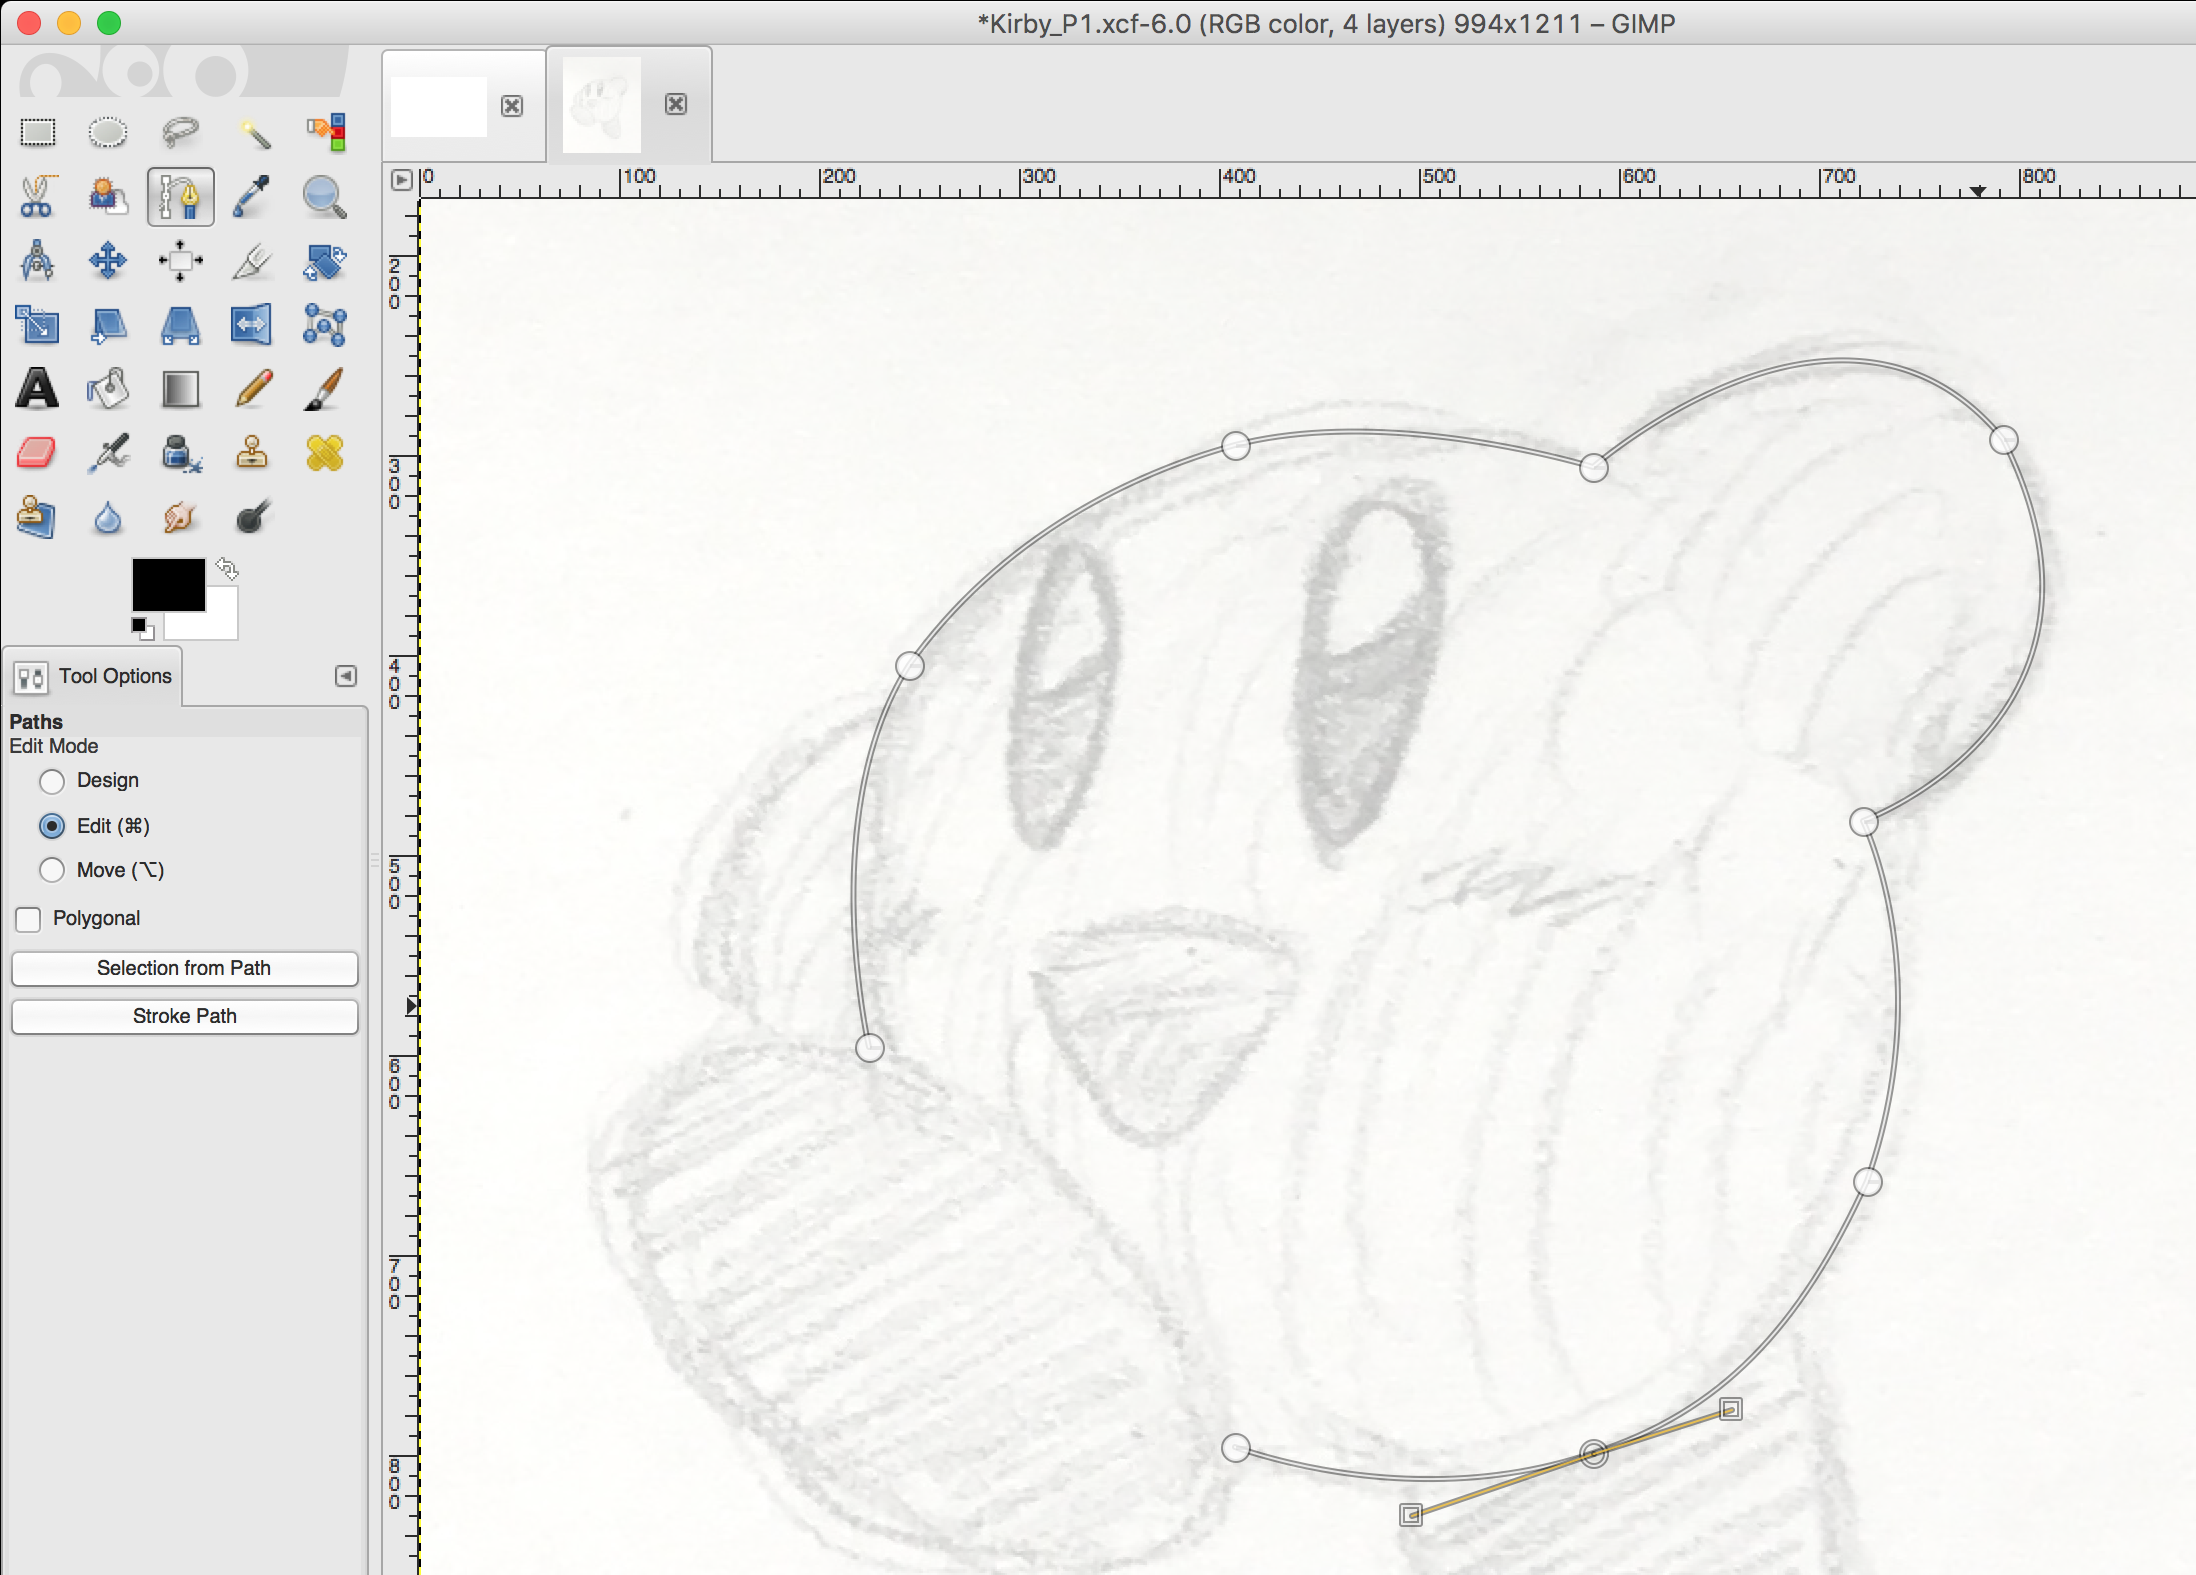Select the Select by Color tool
This screenshot has width=2196, height=1575.
pos(325,132)
